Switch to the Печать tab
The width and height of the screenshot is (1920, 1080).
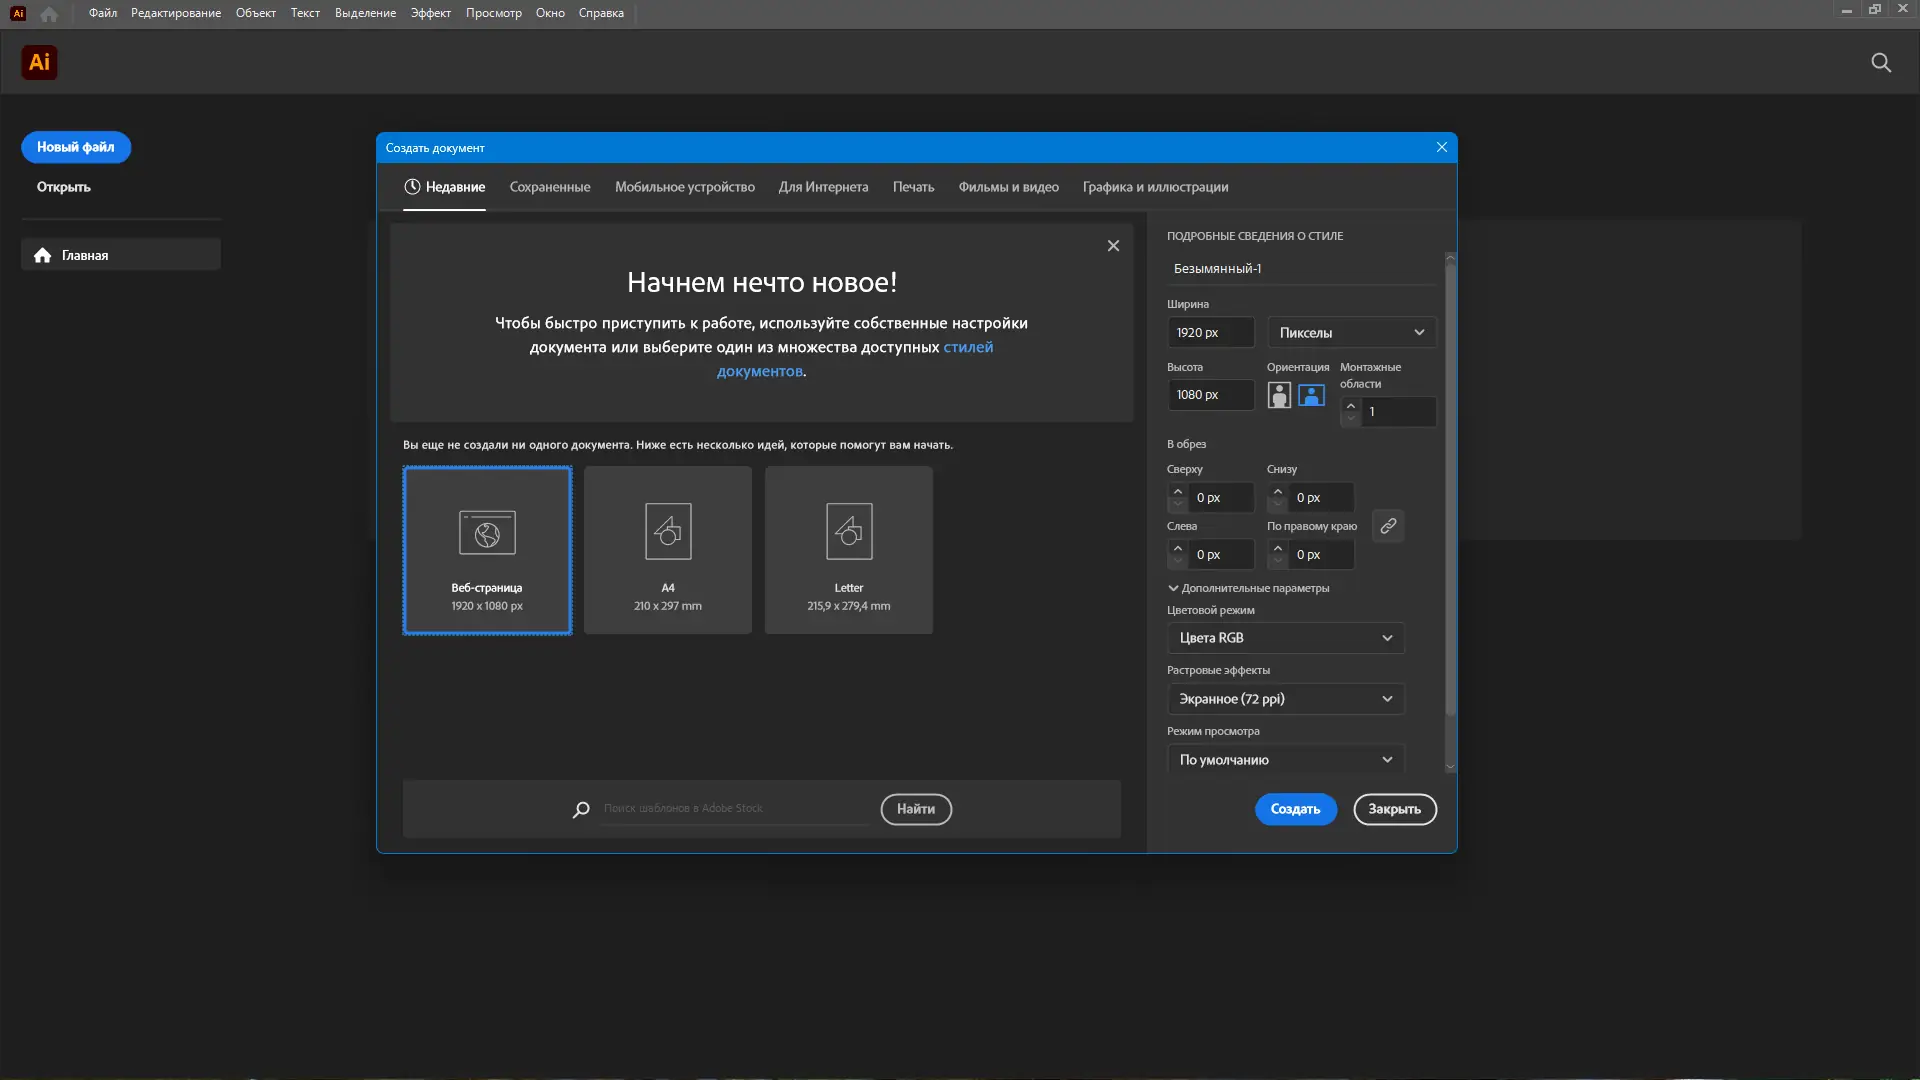tap(913, 187)
